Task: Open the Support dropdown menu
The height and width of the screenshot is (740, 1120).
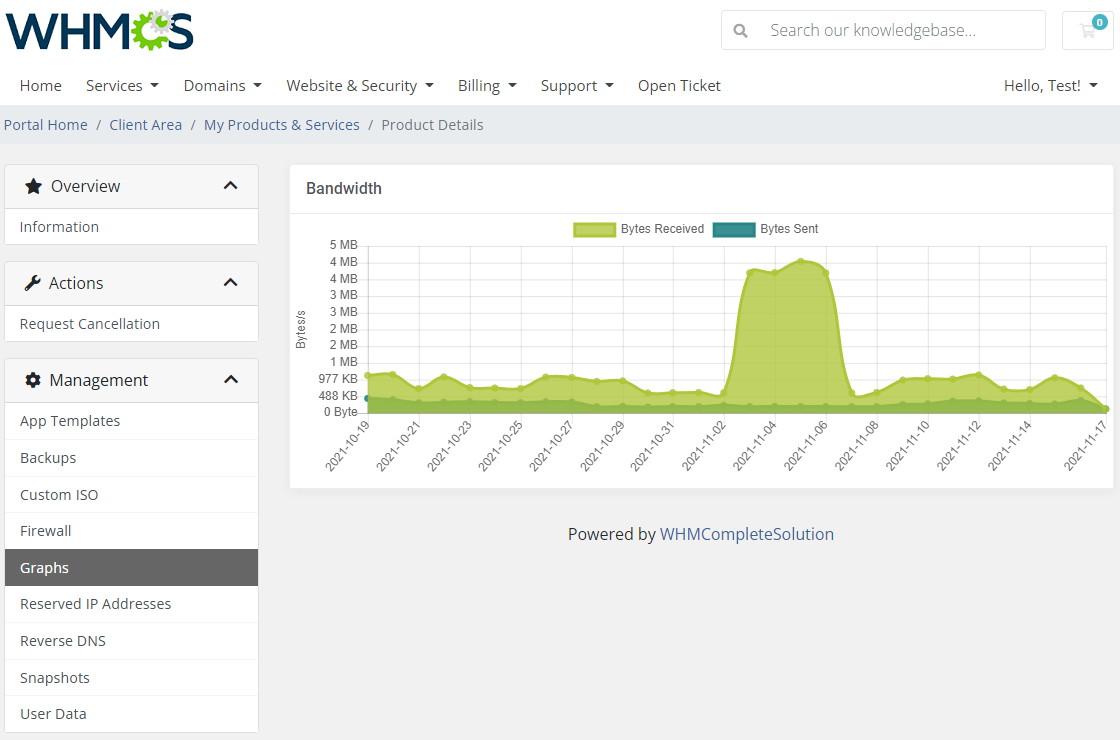Action: pos(577,86)
